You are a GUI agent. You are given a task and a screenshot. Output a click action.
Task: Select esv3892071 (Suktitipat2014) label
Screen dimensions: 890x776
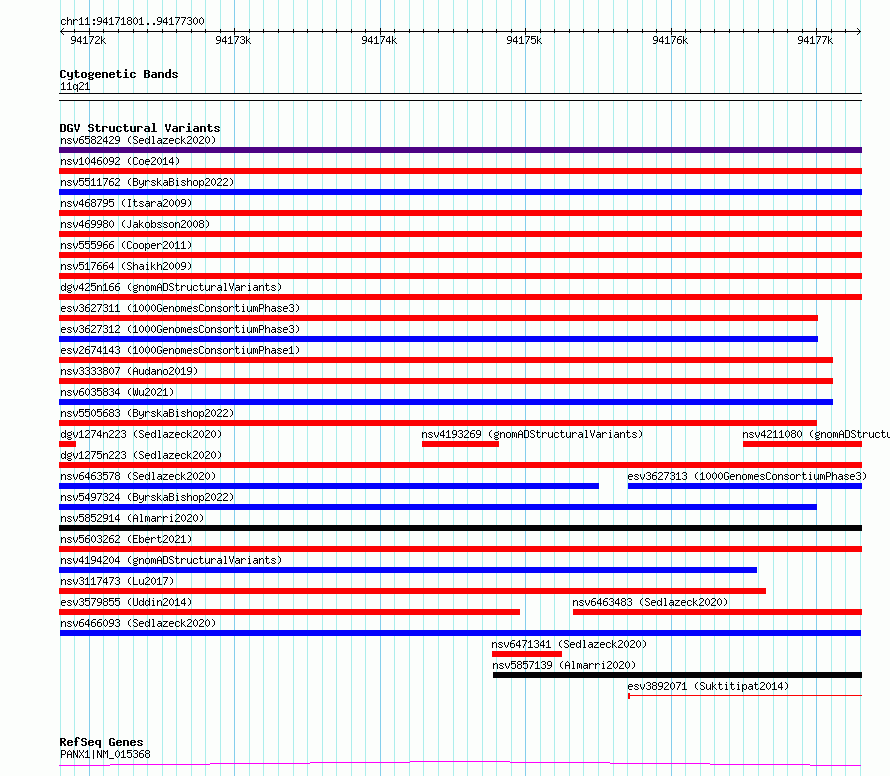[708, 686]
